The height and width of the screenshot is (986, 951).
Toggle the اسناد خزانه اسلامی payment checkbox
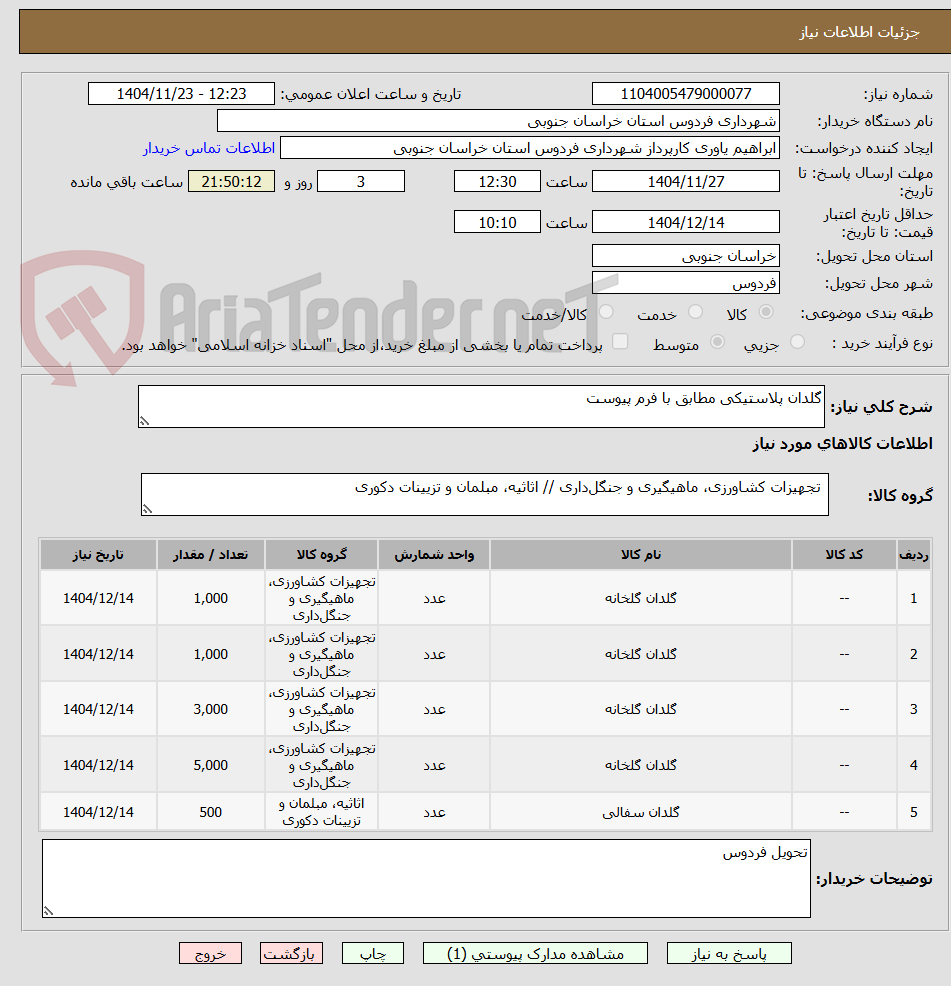click(x=620, y=341)
